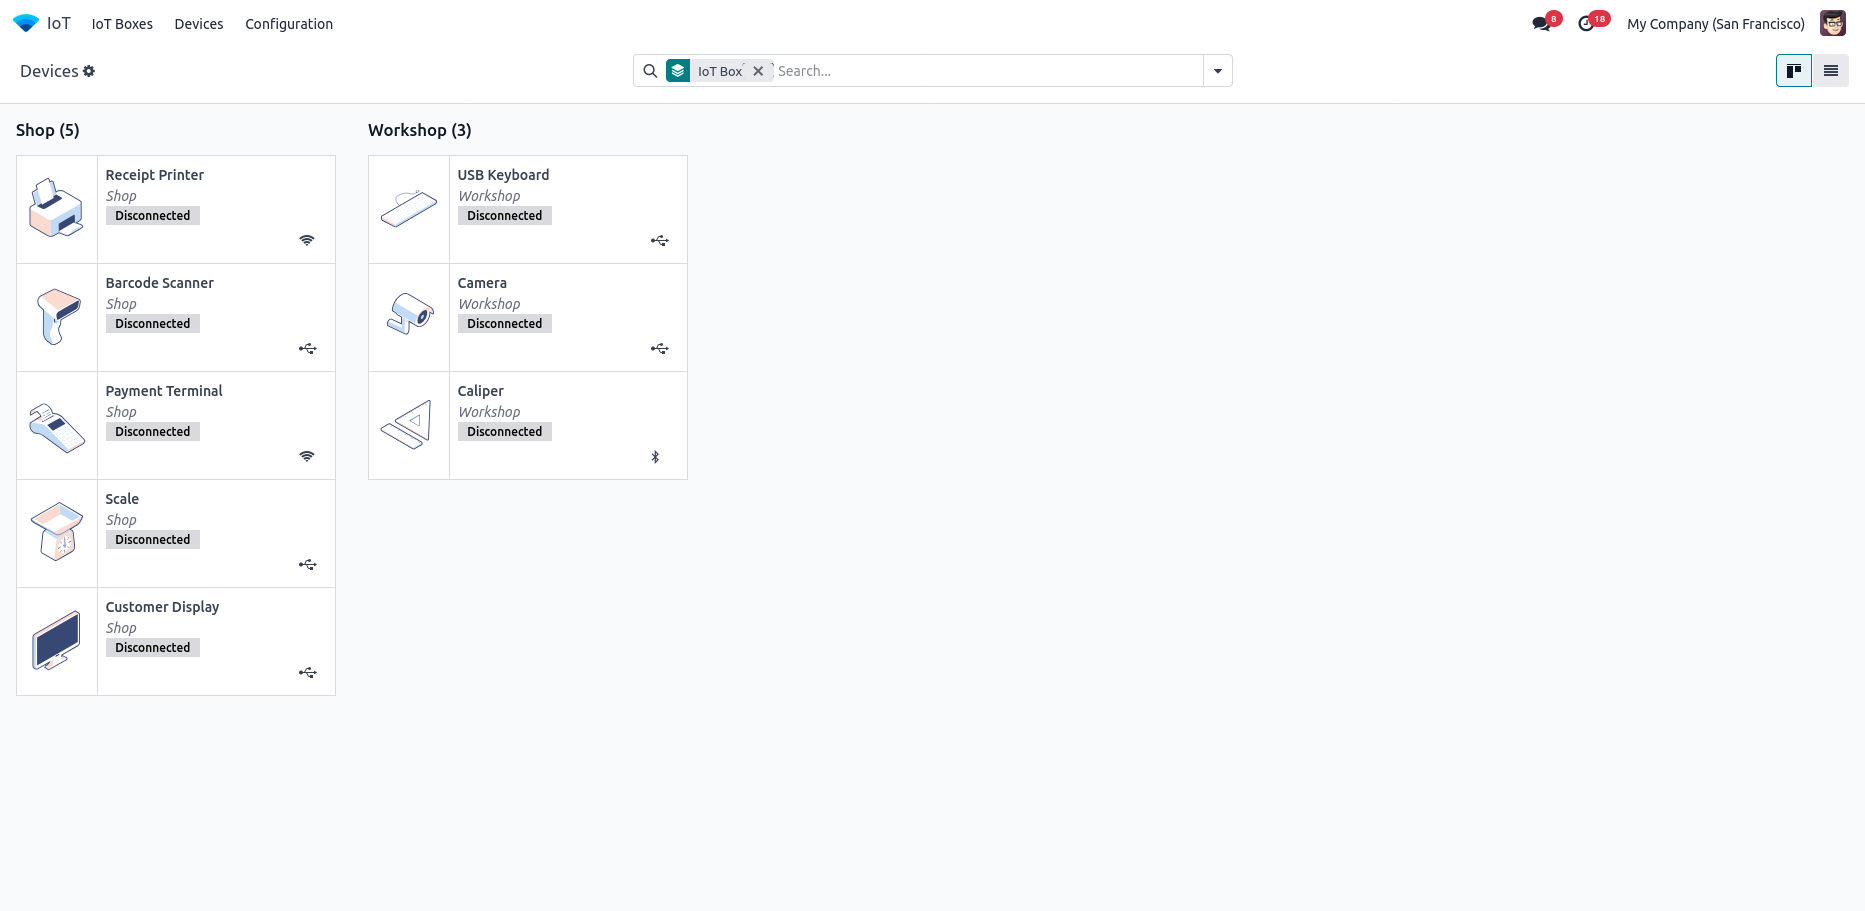1865x911 pixels.
Task: Switch to kanban view
Action: click(1793, 71)
